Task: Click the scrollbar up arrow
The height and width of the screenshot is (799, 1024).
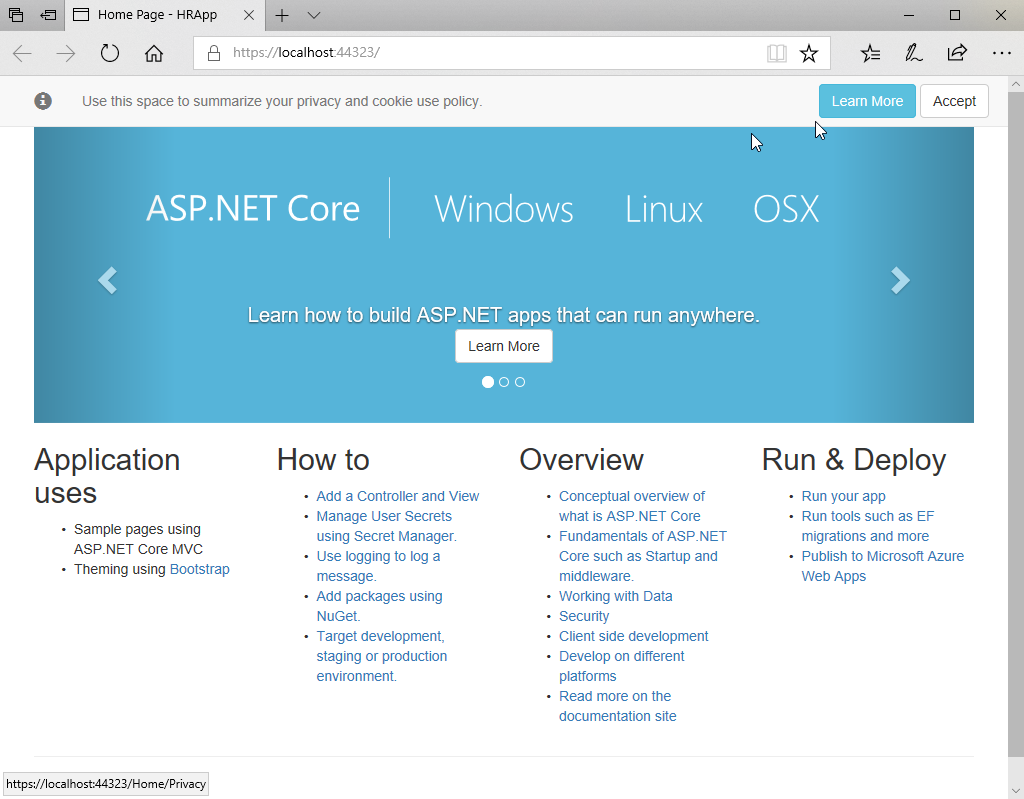Action: pos(1016,84)
